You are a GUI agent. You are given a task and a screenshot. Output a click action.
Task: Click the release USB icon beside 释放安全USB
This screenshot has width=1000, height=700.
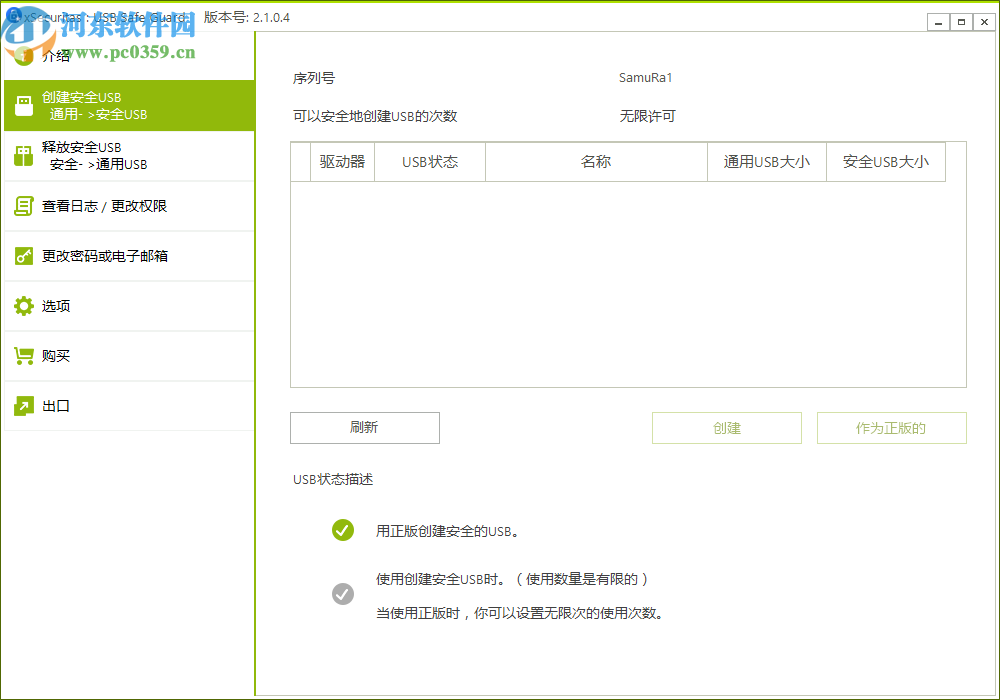tap(23, 155)
